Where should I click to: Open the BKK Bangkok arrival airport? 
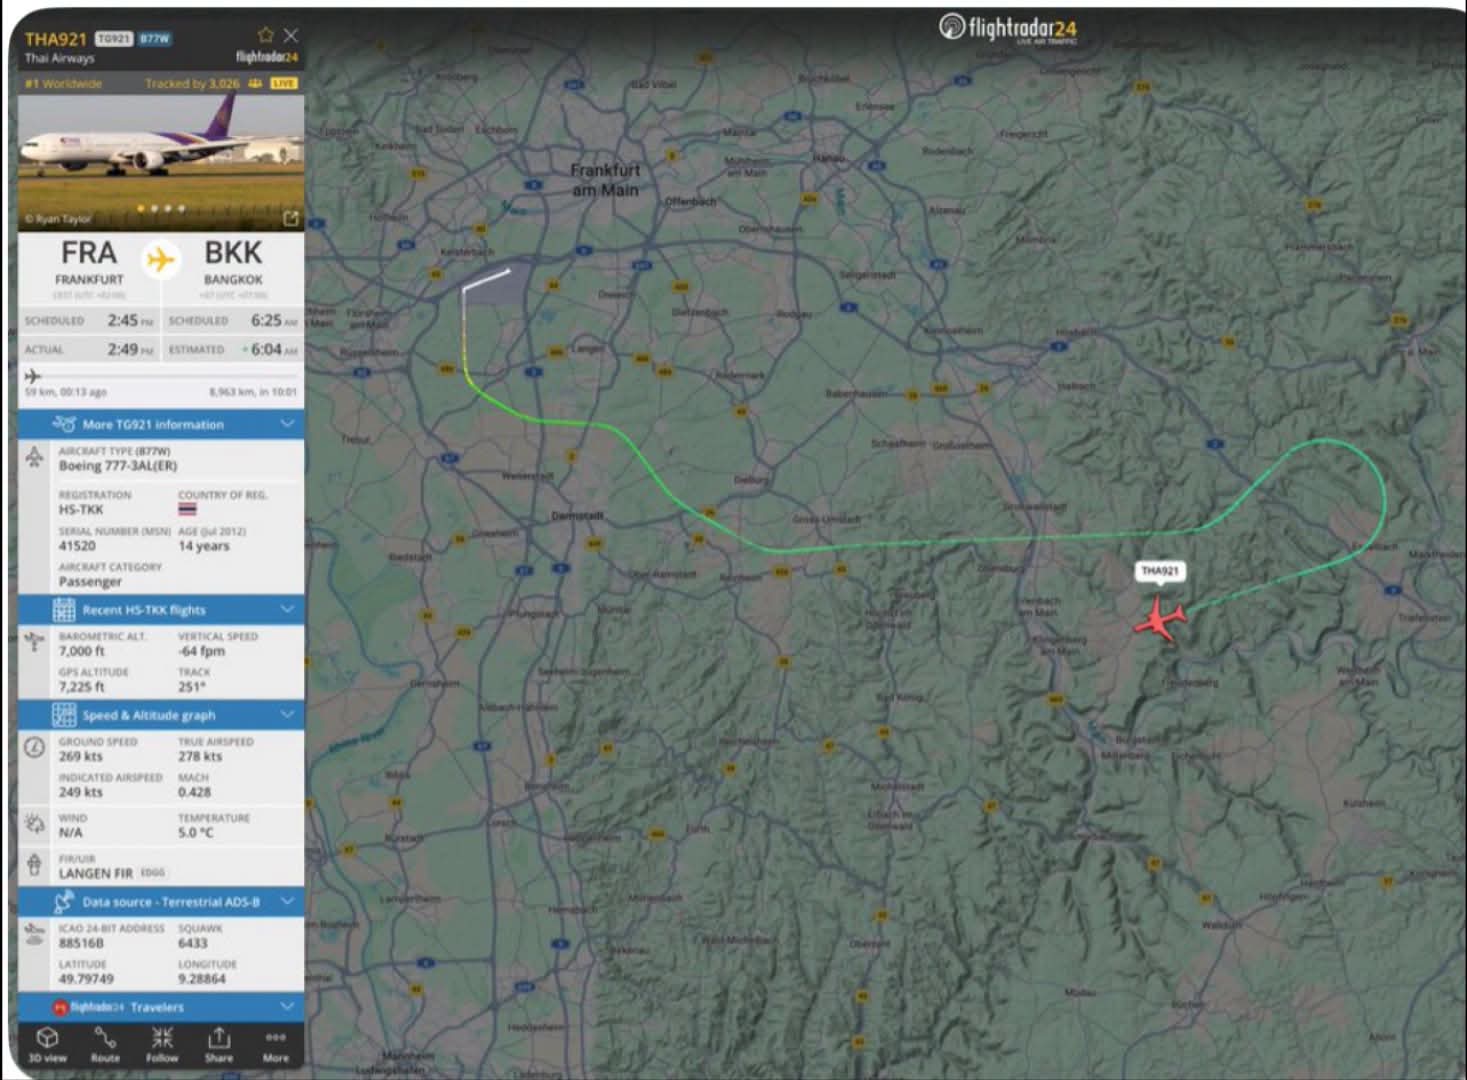point(233,263)
